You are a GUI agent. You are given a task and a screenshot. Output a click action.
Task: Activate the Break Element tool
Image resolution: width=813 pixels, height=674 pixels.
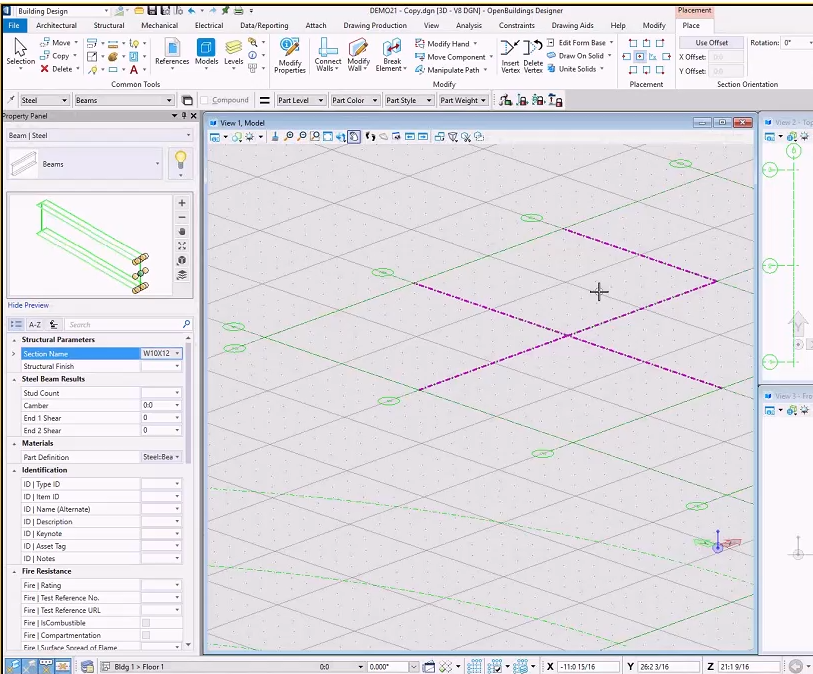(391, 54)
